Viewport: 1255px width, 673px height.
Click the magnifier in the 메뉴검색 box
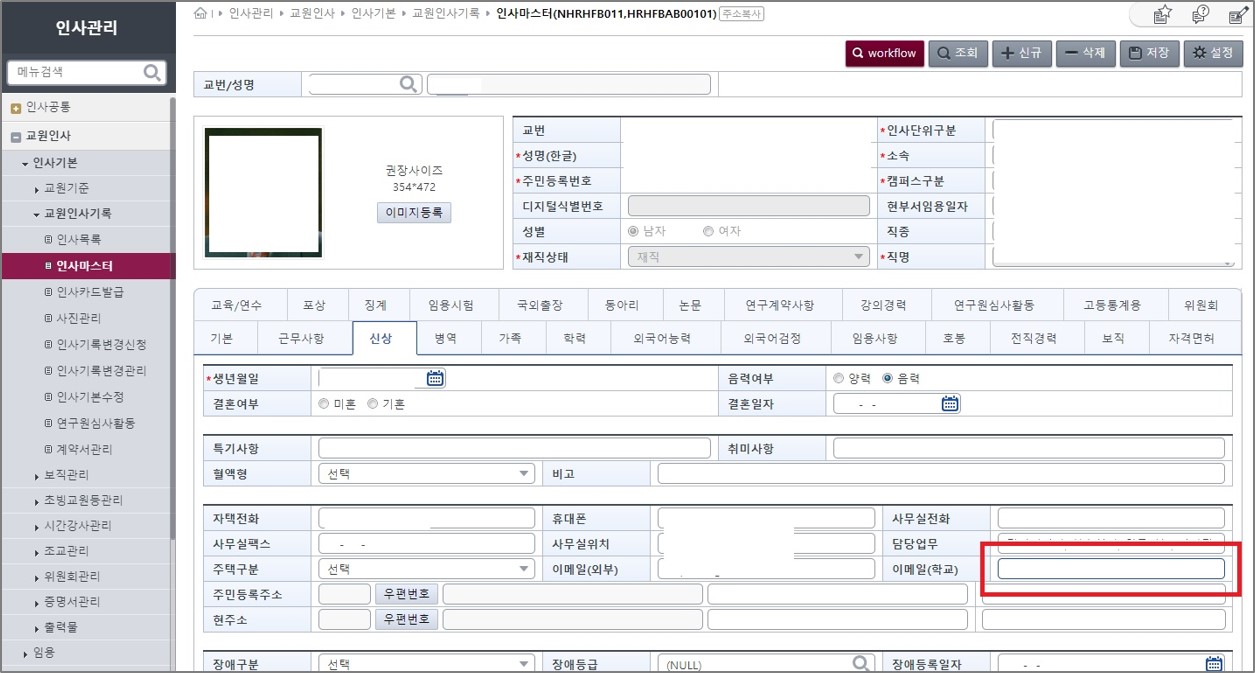pyautogui.click(x=153, y=72)
